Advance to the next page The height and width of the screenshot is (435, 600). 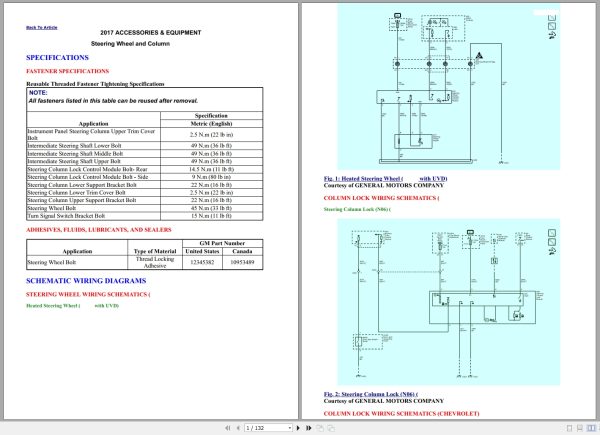298,428
